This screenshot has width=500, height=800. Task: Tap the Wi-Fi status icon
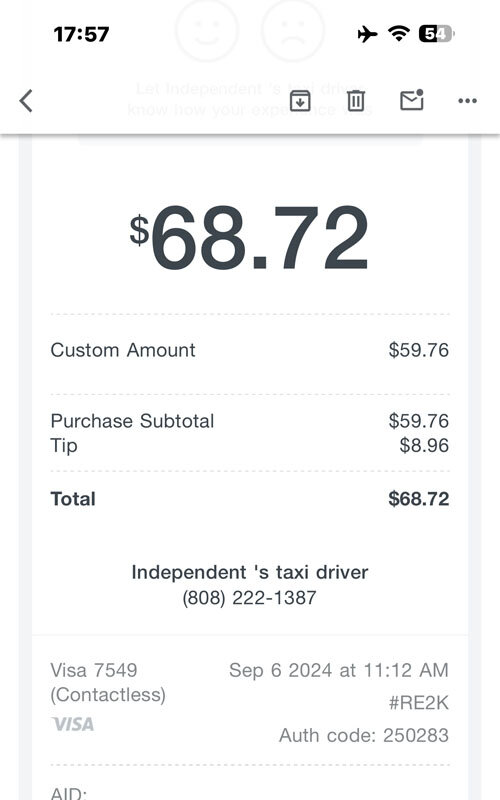(398, 34)
